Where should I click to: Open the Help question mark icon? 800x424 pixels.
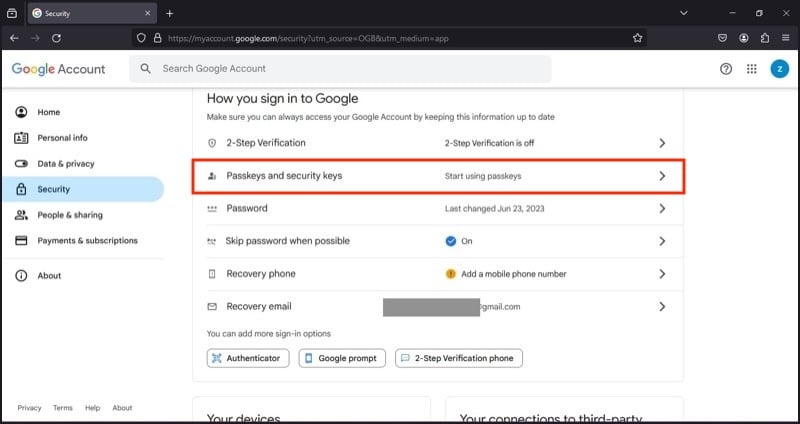[726, 69]
